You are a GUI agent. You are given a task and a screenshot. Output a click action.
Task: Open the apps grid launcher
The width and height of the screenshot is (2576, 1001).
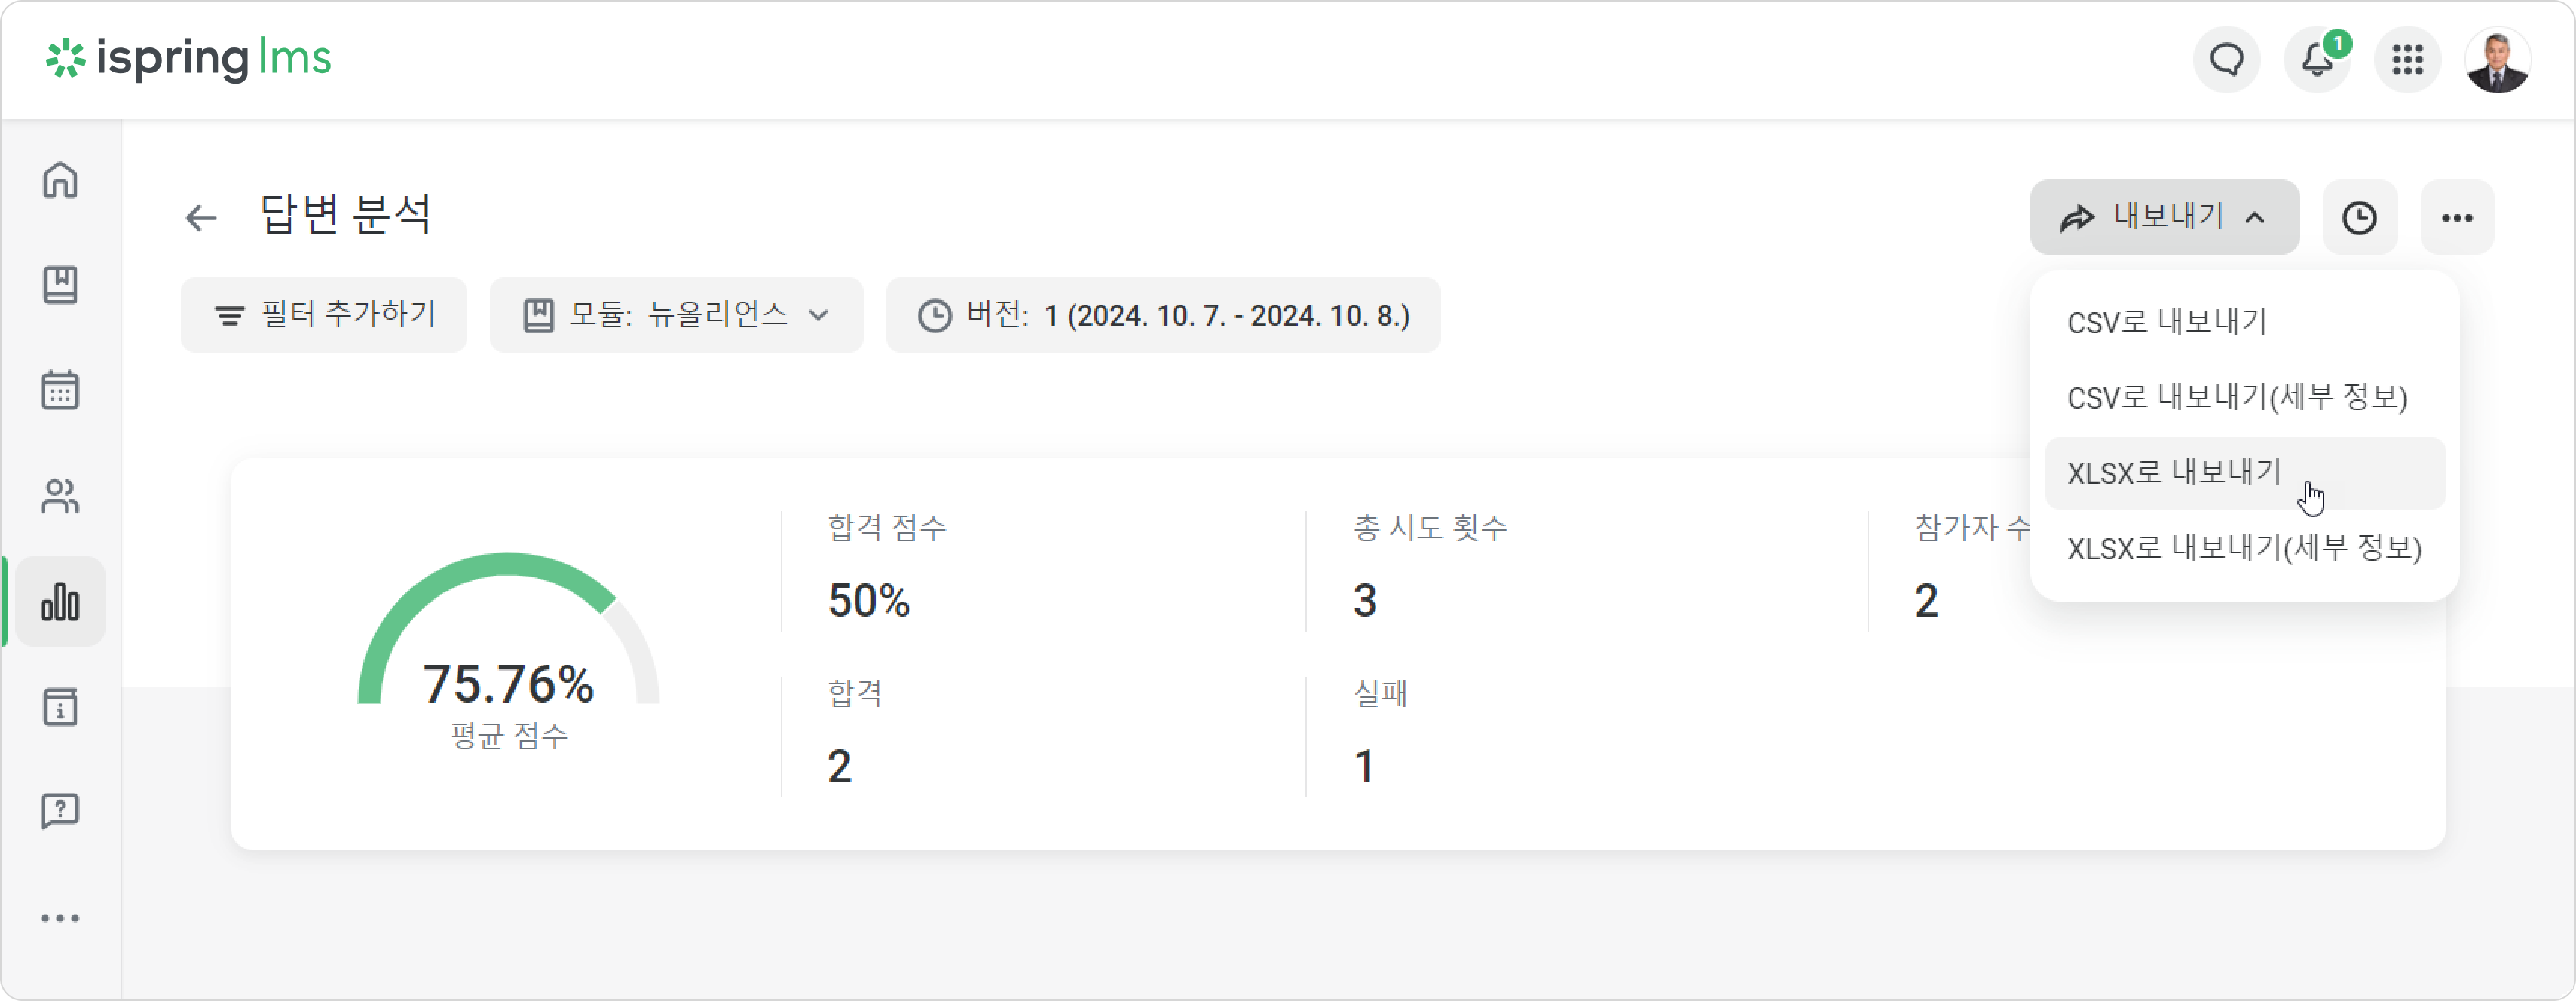2407,60
